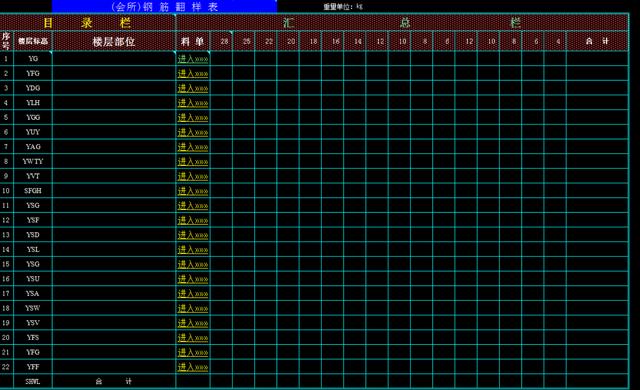
Task: Follow the 进入 link in the YSW row
Action: click(x=193, y=308)
